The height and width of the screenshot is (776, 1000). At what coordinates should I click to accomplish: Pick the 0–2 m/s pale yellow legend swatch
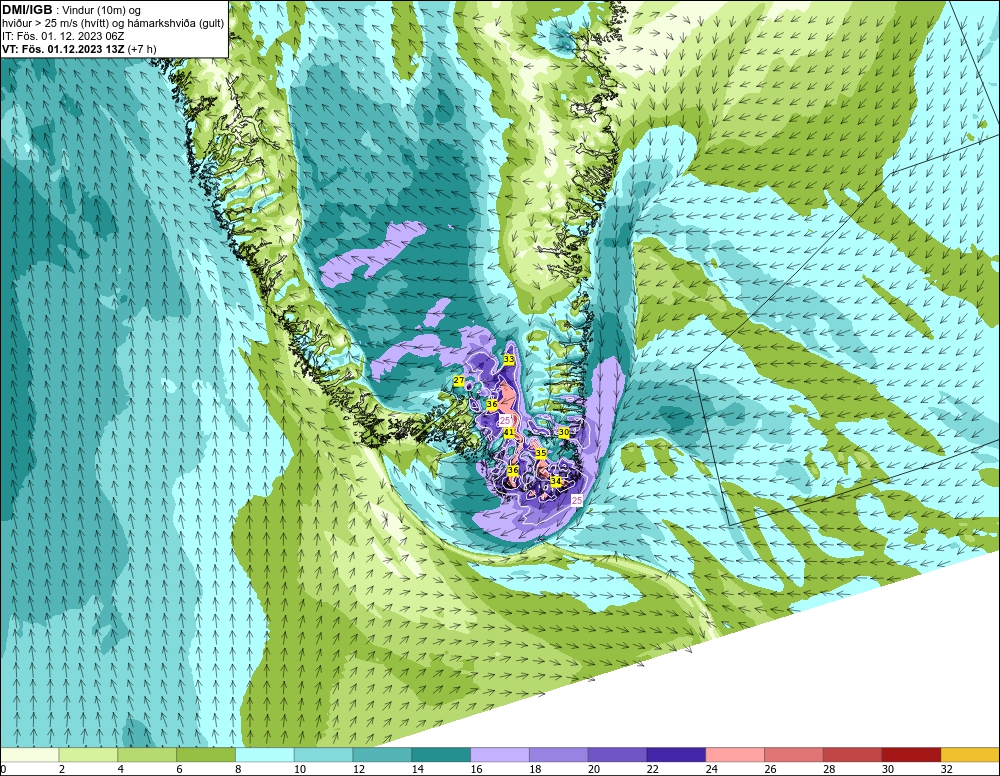[x=30, y=755]
